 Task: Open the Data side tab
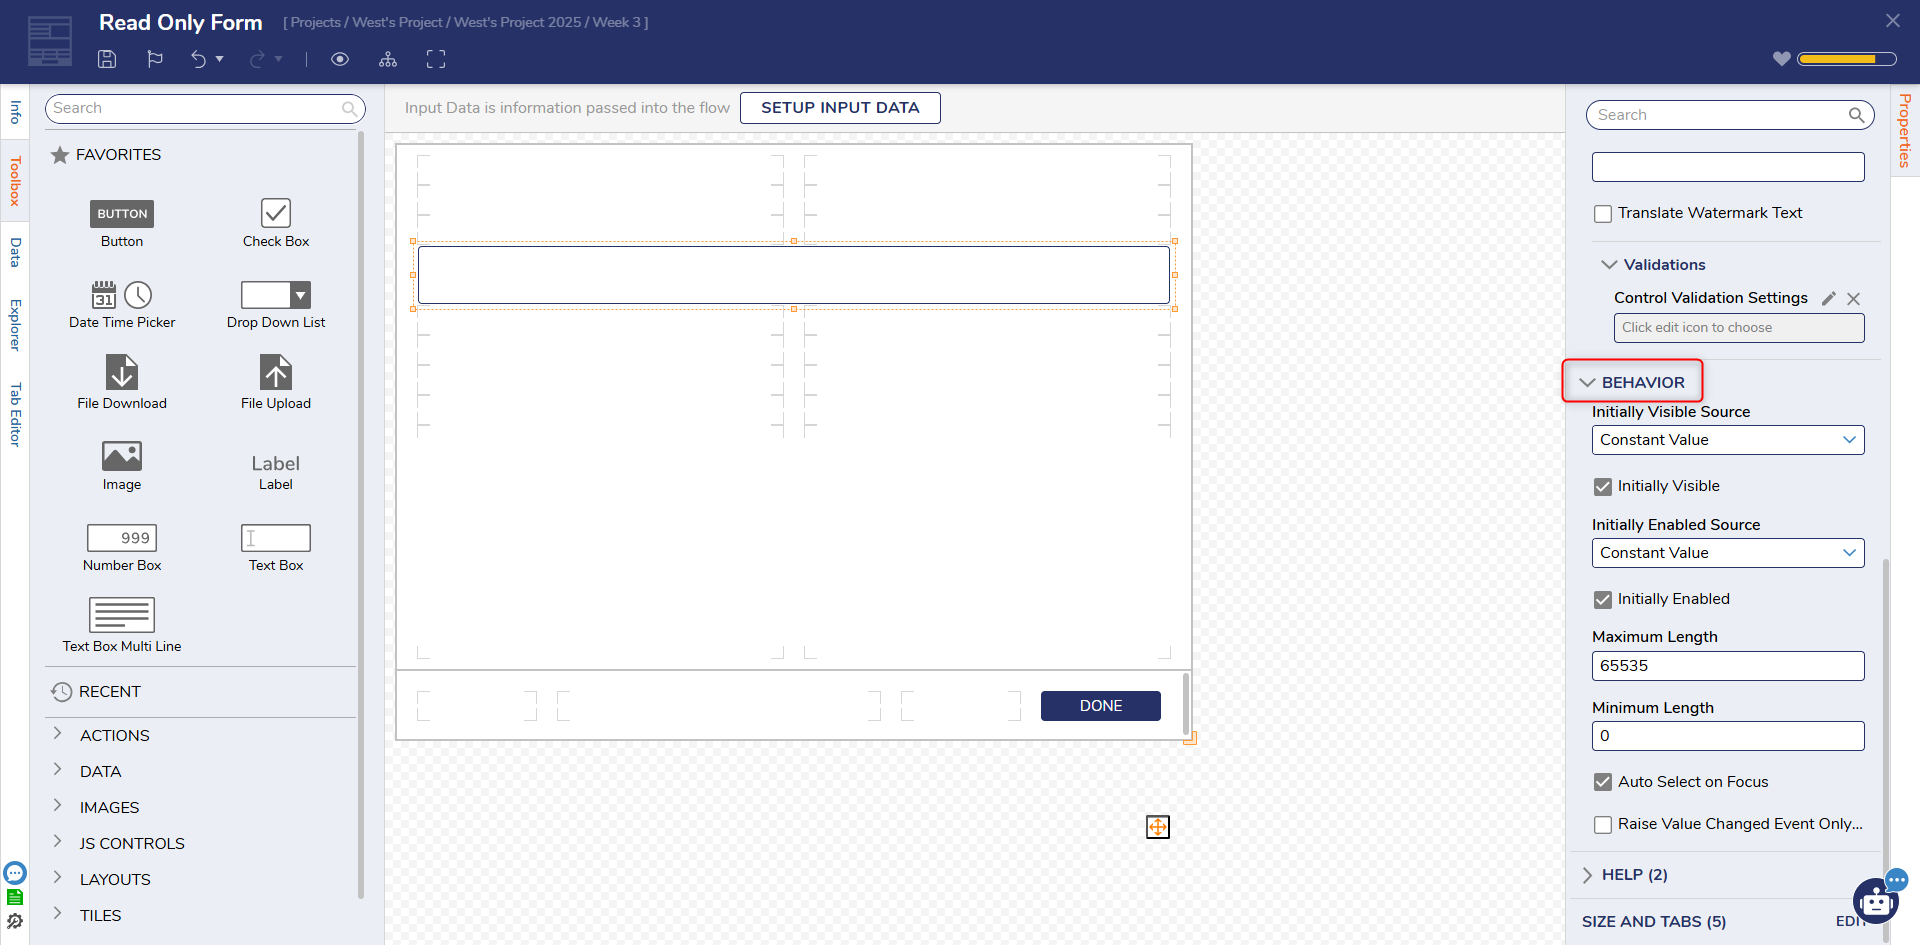point(15,252)
